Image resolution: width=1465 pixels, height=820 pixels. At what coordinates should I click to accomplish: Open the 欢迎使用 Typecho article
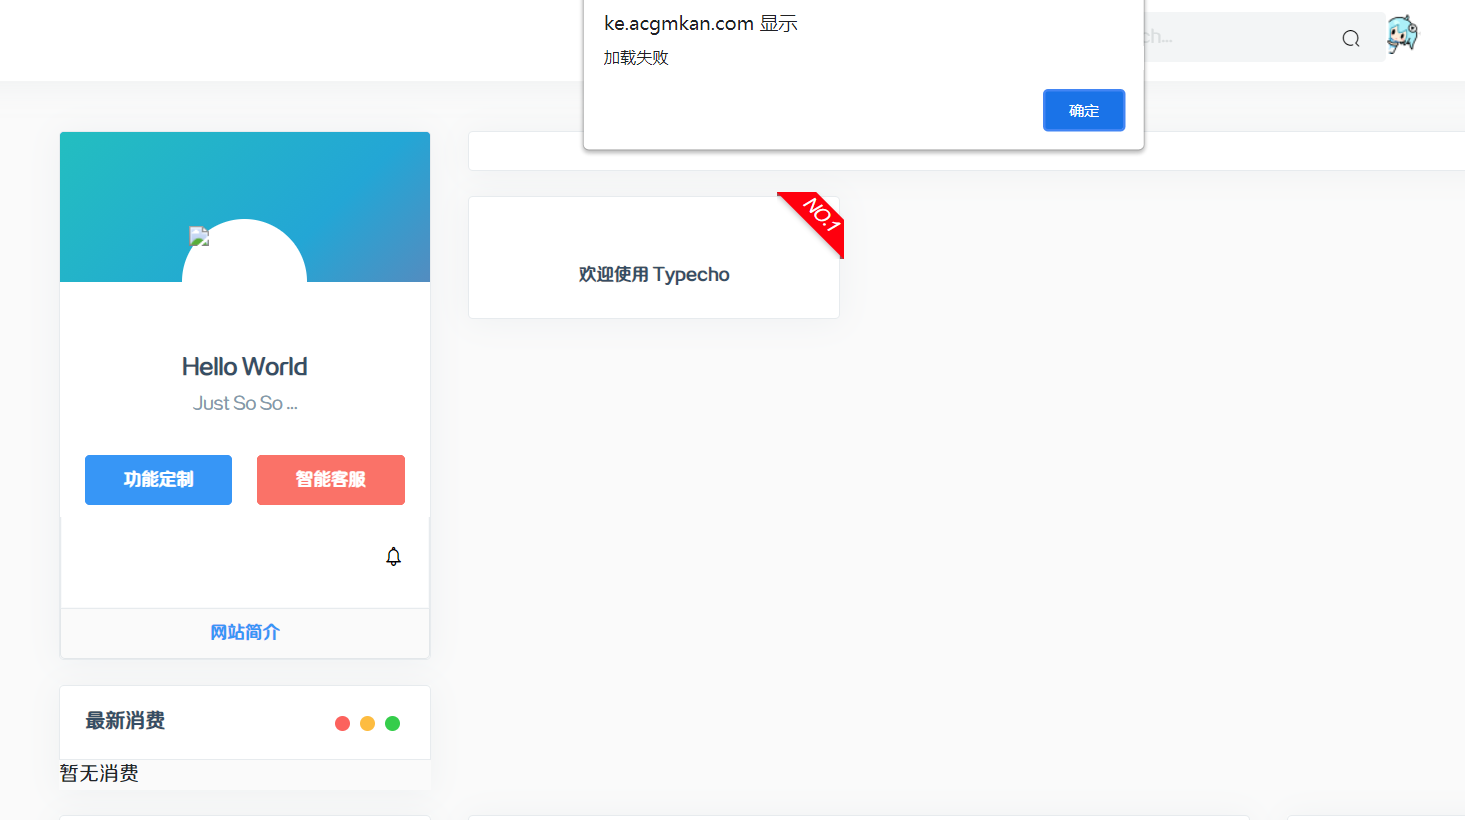pos(654,274)
